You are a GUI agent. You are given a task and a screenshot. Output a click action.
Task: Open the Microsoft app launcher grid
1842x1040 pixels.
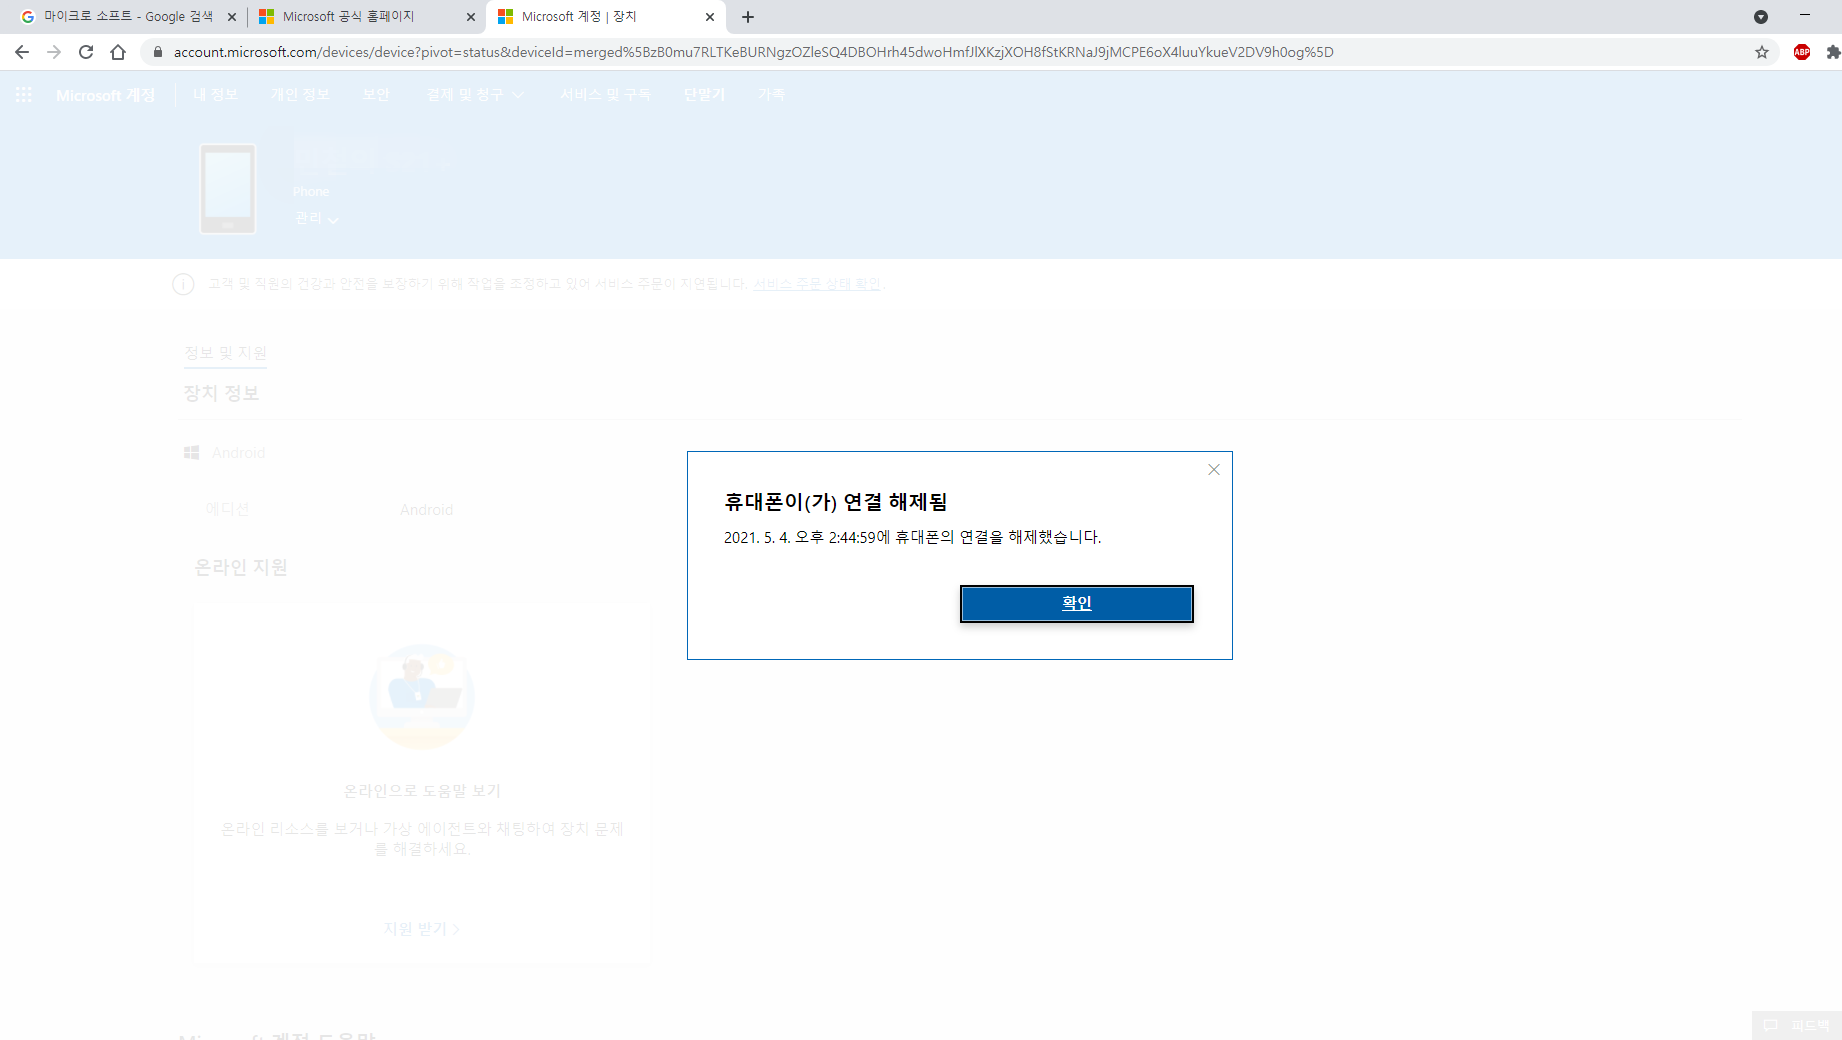click(24, 94)
